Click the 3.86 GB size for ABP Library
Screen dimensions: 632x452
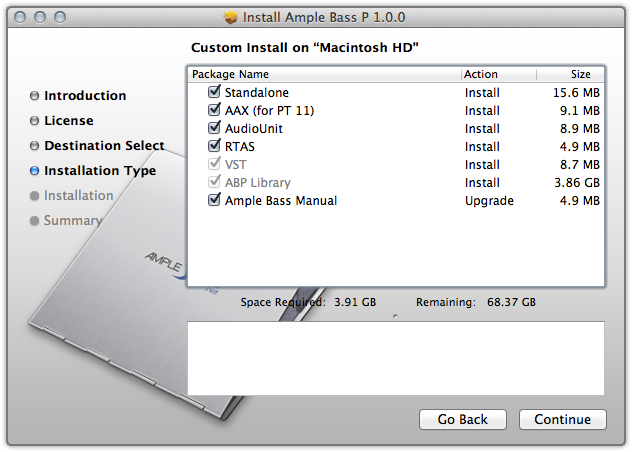coord(577,183)
